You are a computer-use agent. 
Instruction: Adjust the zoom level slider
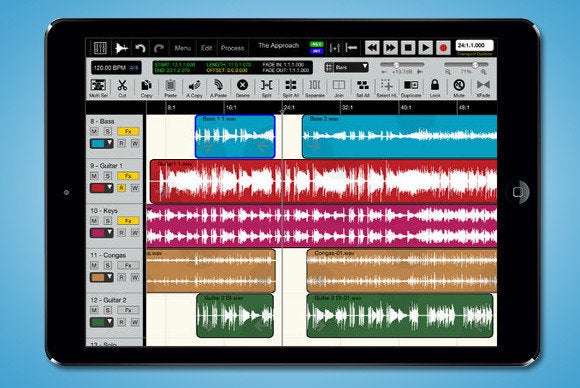[x=466, y=65]
